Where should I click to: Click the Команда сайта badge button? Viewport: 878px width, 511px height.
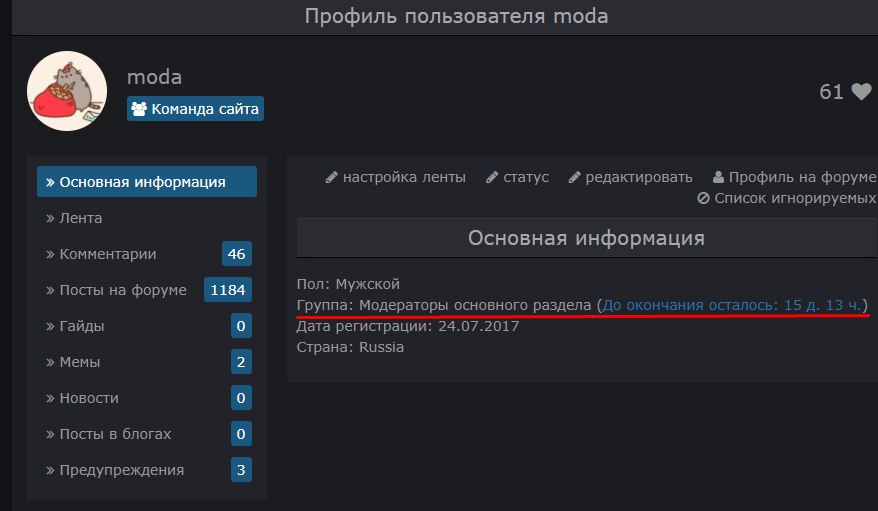coord(196,109)
